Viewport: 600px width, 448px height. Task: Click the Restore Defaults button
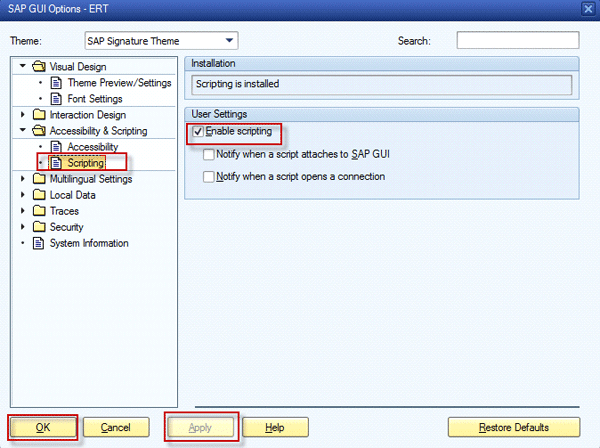[514, 427]
